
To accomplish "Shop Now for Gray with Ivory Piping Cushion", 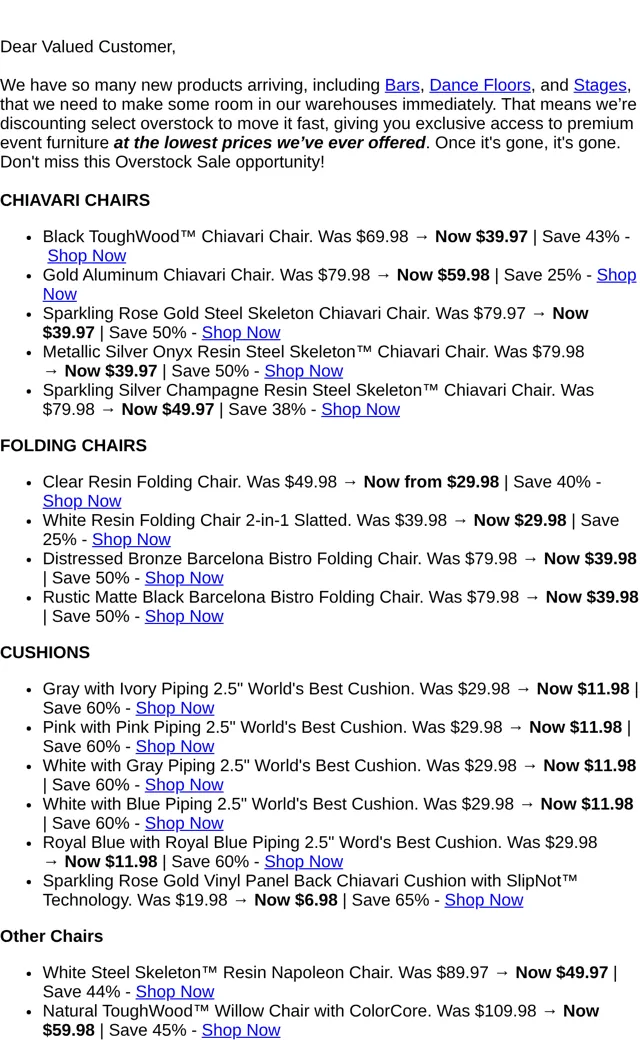I will [x=175, y=708].
